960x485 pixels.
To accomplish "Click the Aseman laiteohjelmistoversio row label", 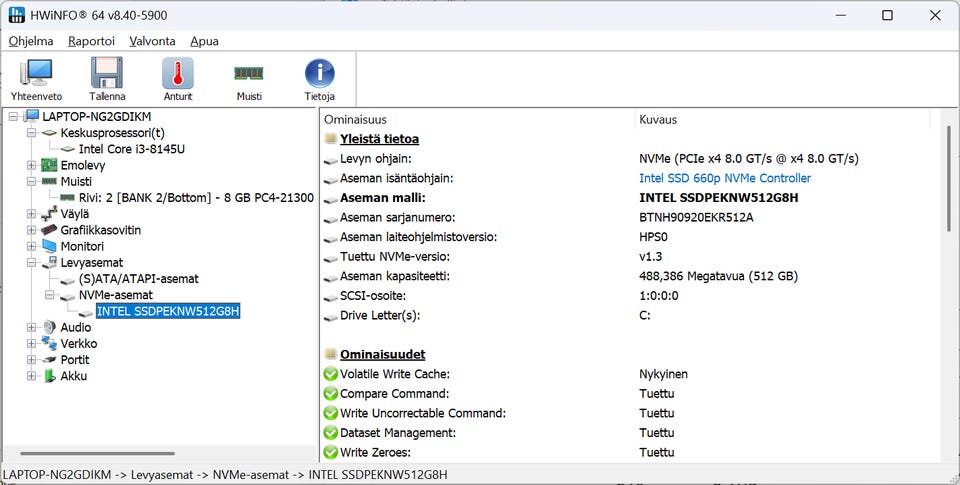I will point(419,237).
